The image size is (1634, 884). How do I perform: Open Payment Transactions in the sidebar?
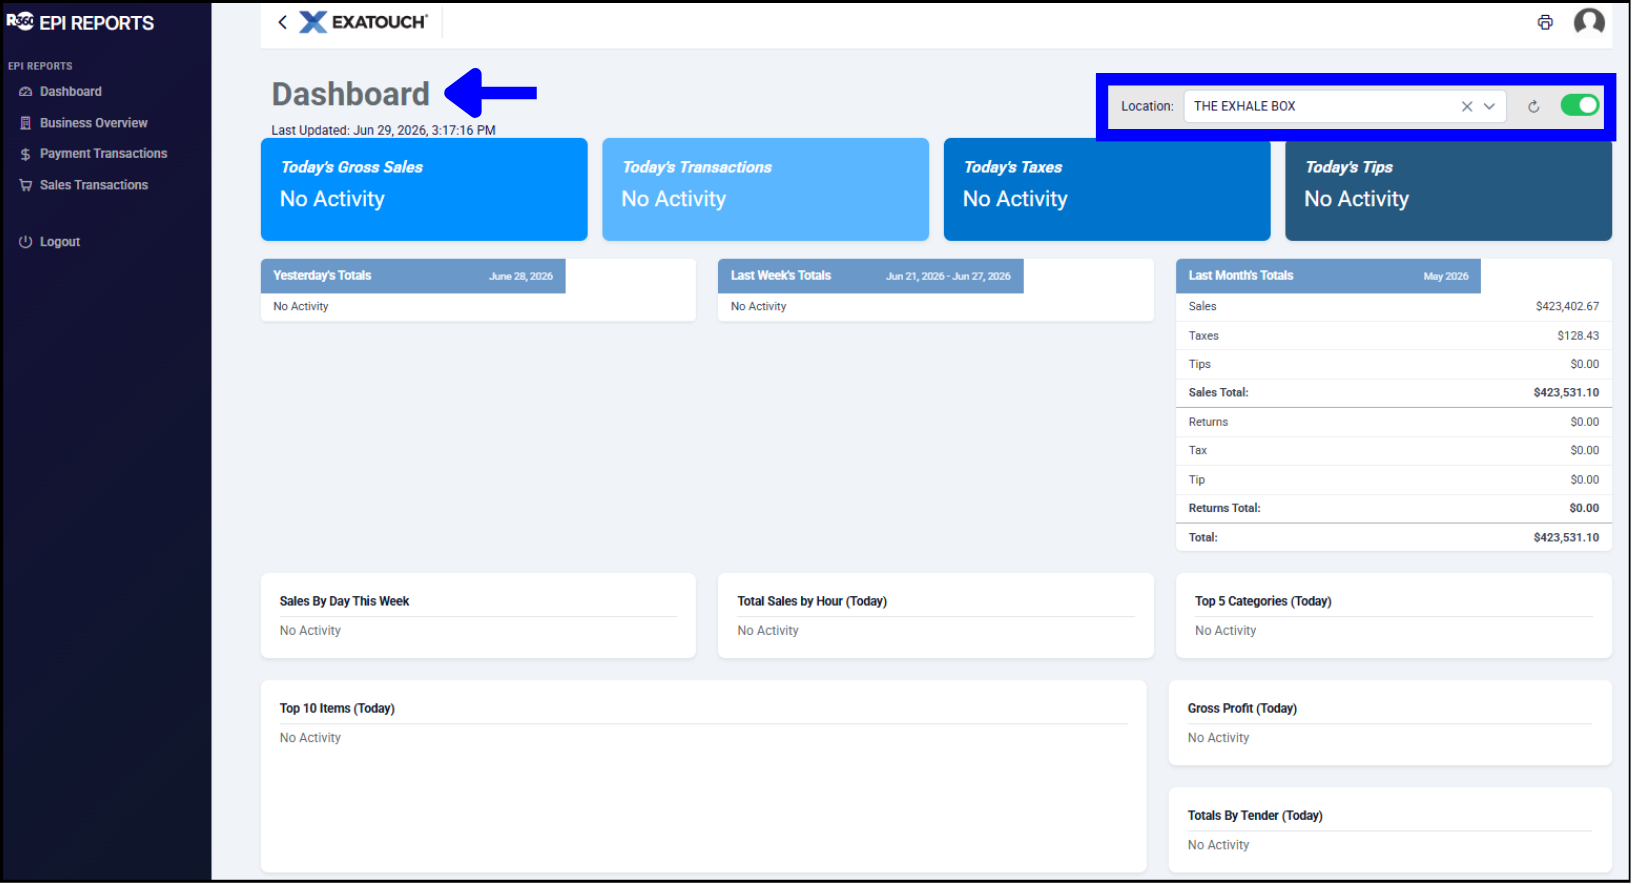point(104,154)
